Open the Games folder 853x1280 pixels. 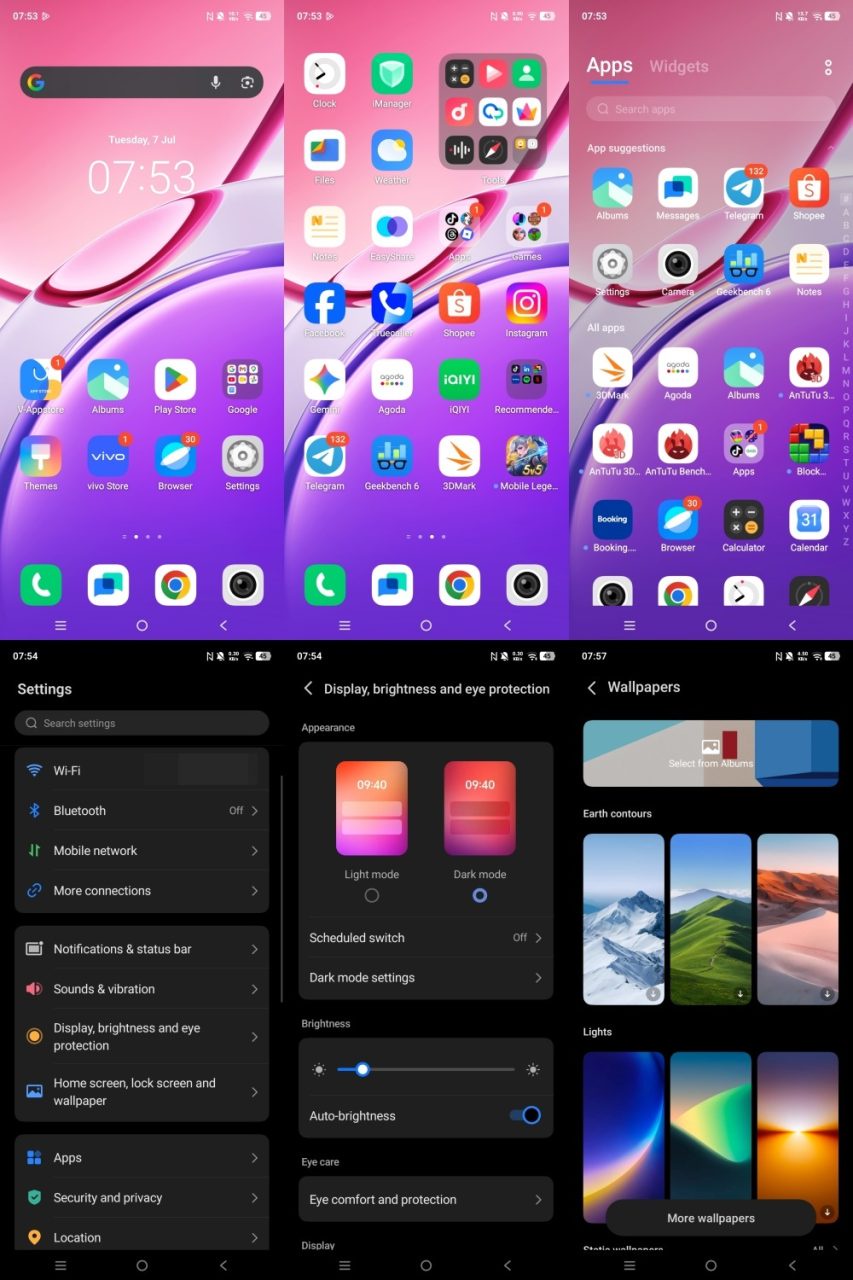coord(526,227)
